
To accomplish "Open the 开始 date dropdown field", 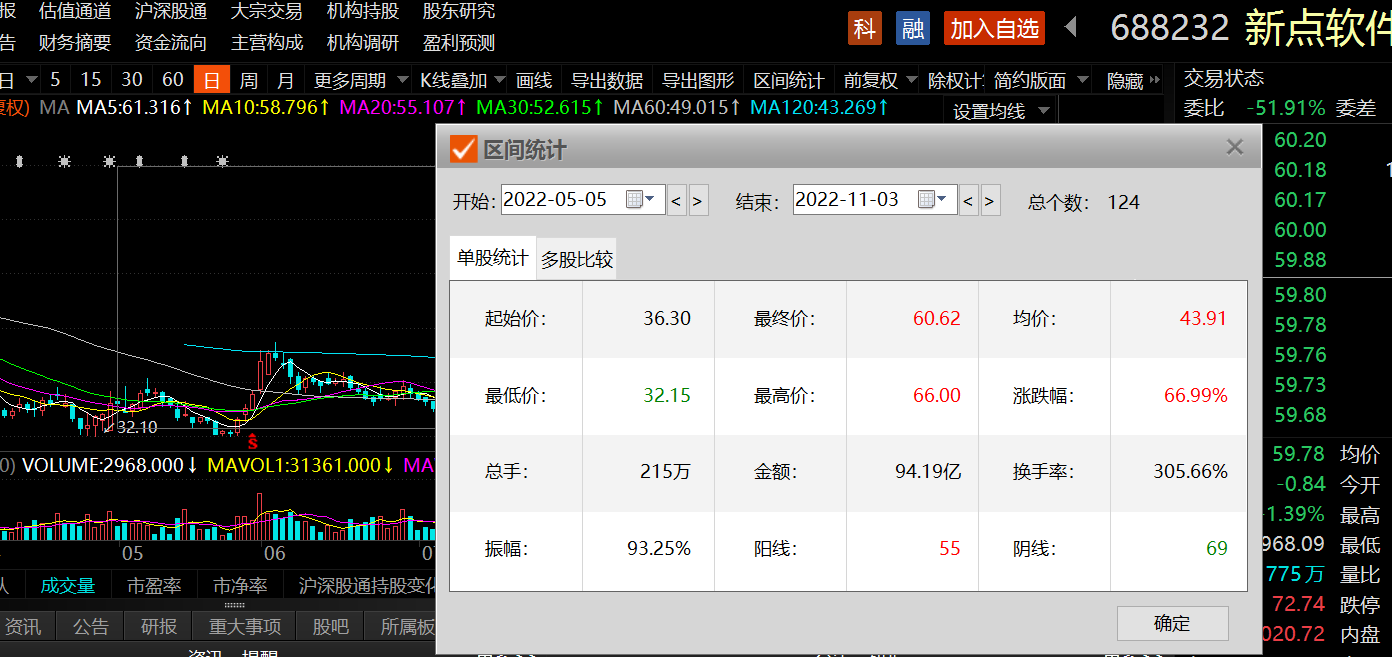I will [584, 200].
